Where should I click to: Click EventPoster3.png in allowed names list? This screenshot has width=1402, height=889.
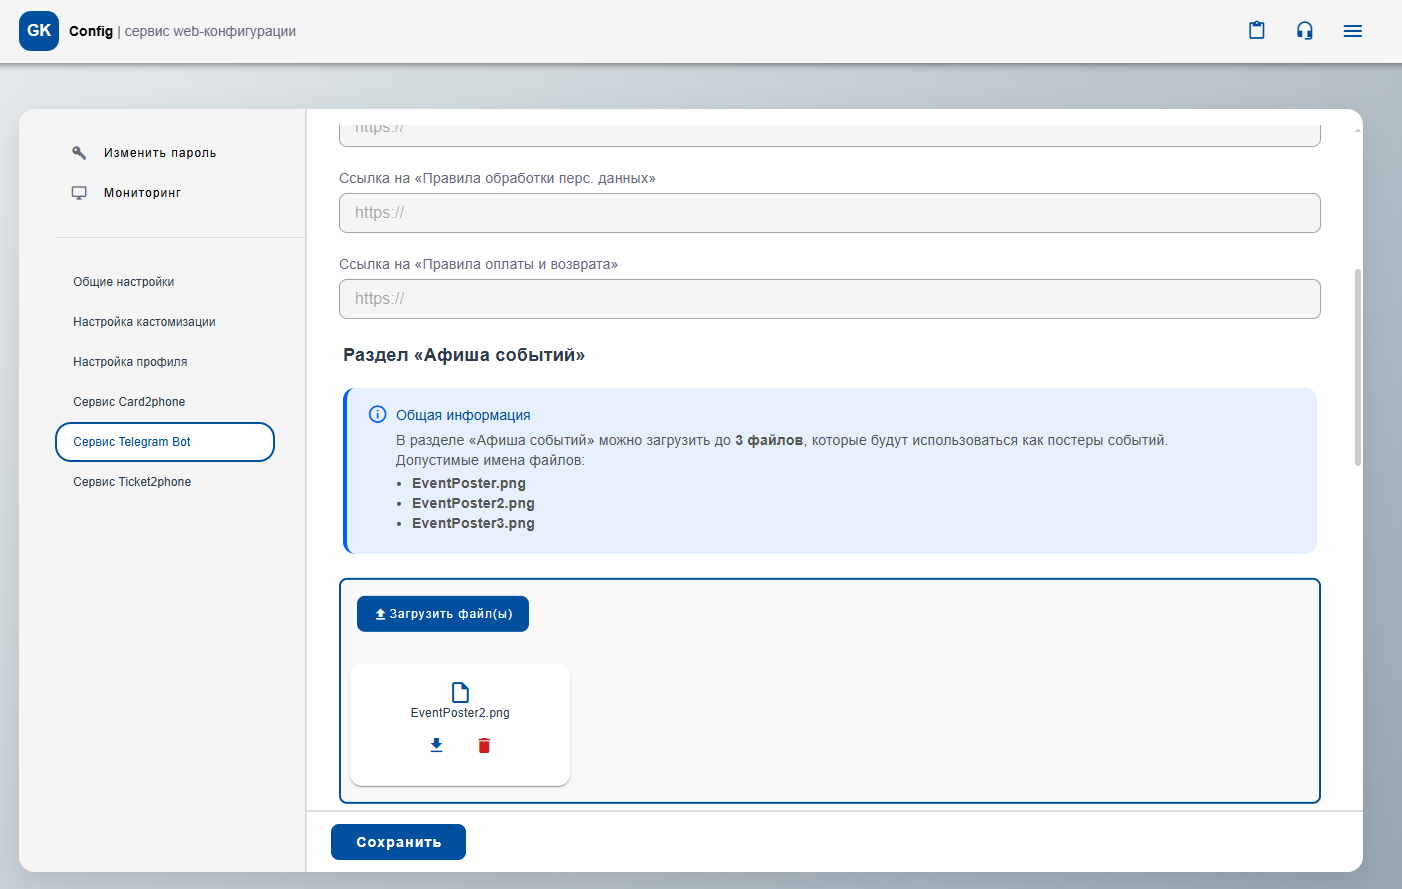[473, 523]
